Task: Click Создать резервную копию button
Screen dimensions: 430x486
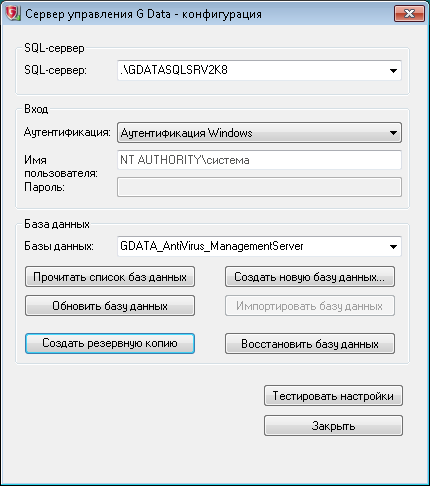Action: (110, 343)
